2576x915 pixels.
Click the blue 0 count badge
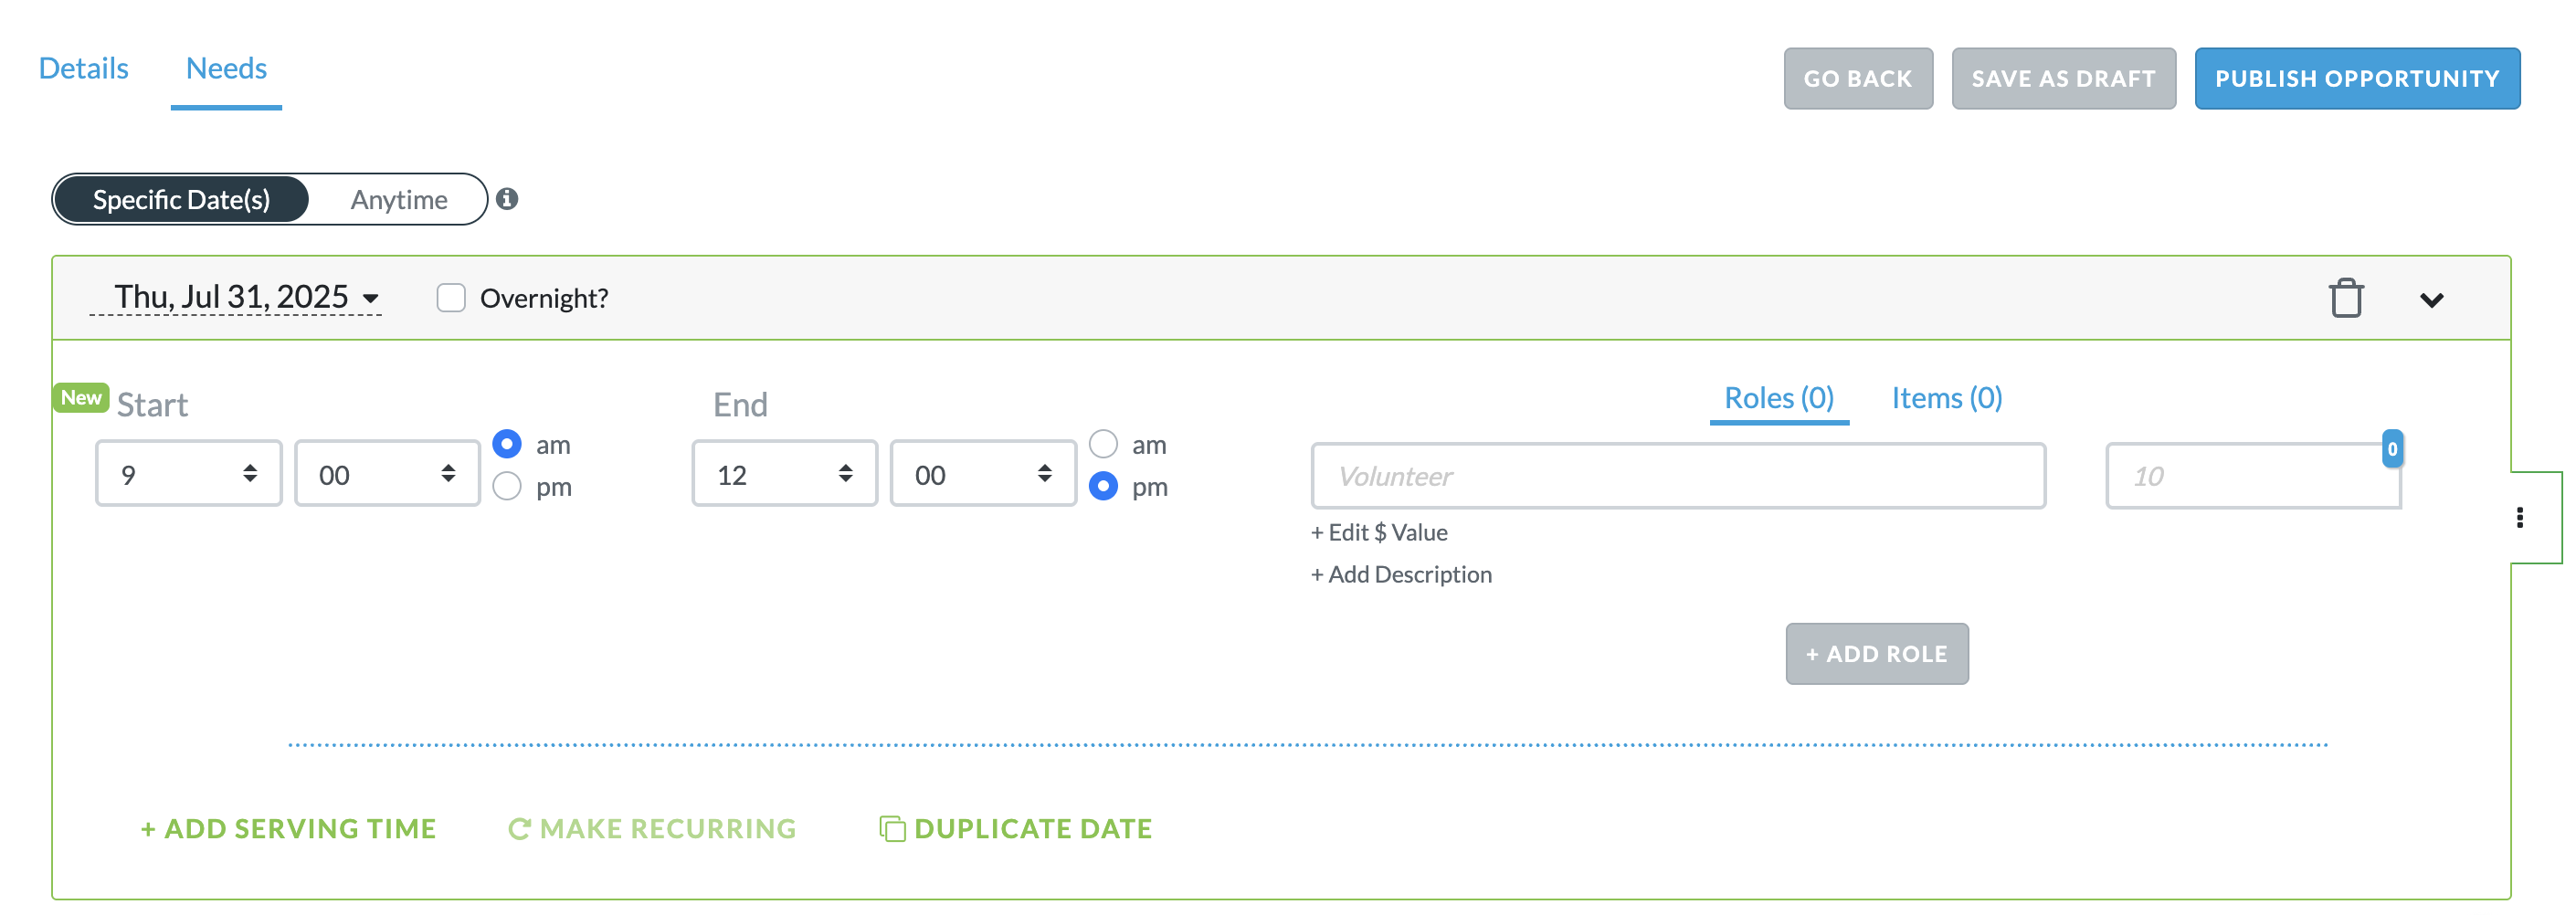click(x=2392, y=449)
